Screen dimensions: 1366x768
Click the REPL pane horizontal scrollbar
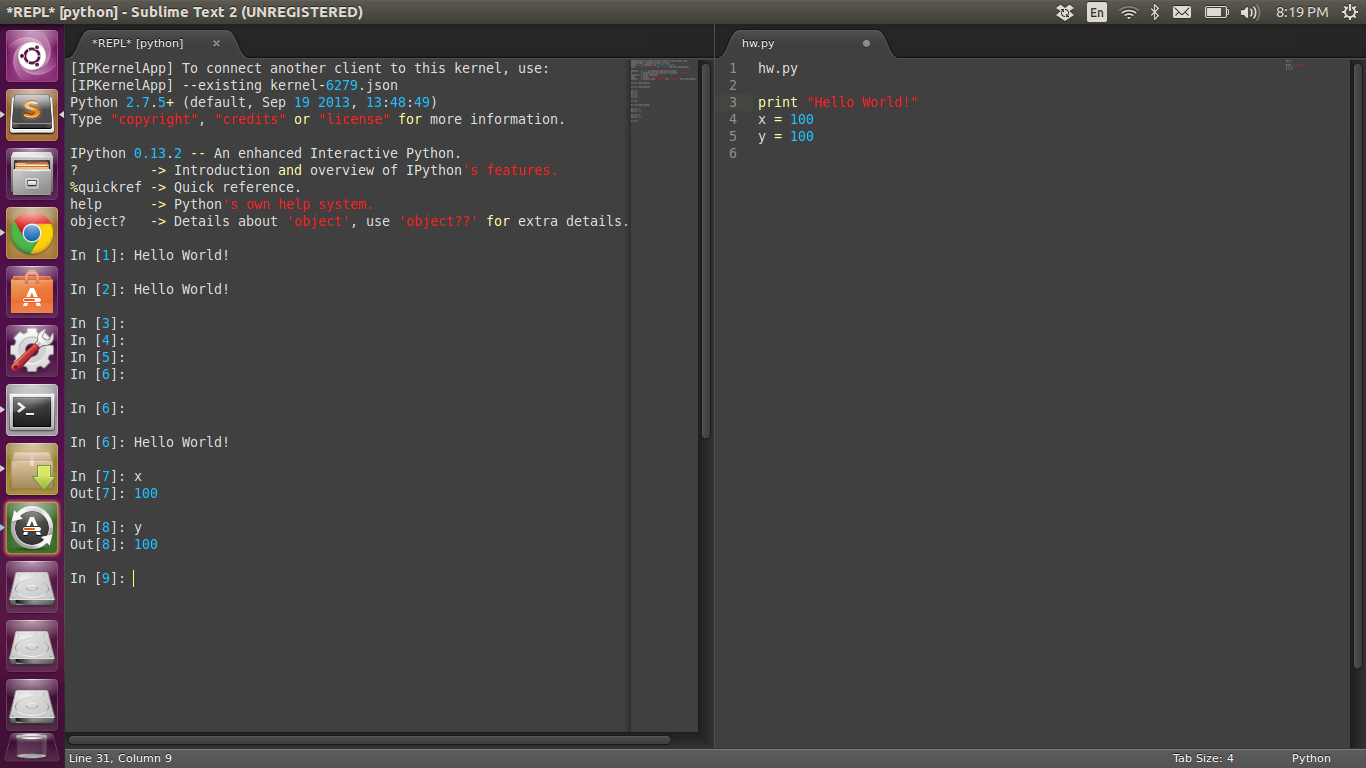pyautogui.click(x=369, y=740)
